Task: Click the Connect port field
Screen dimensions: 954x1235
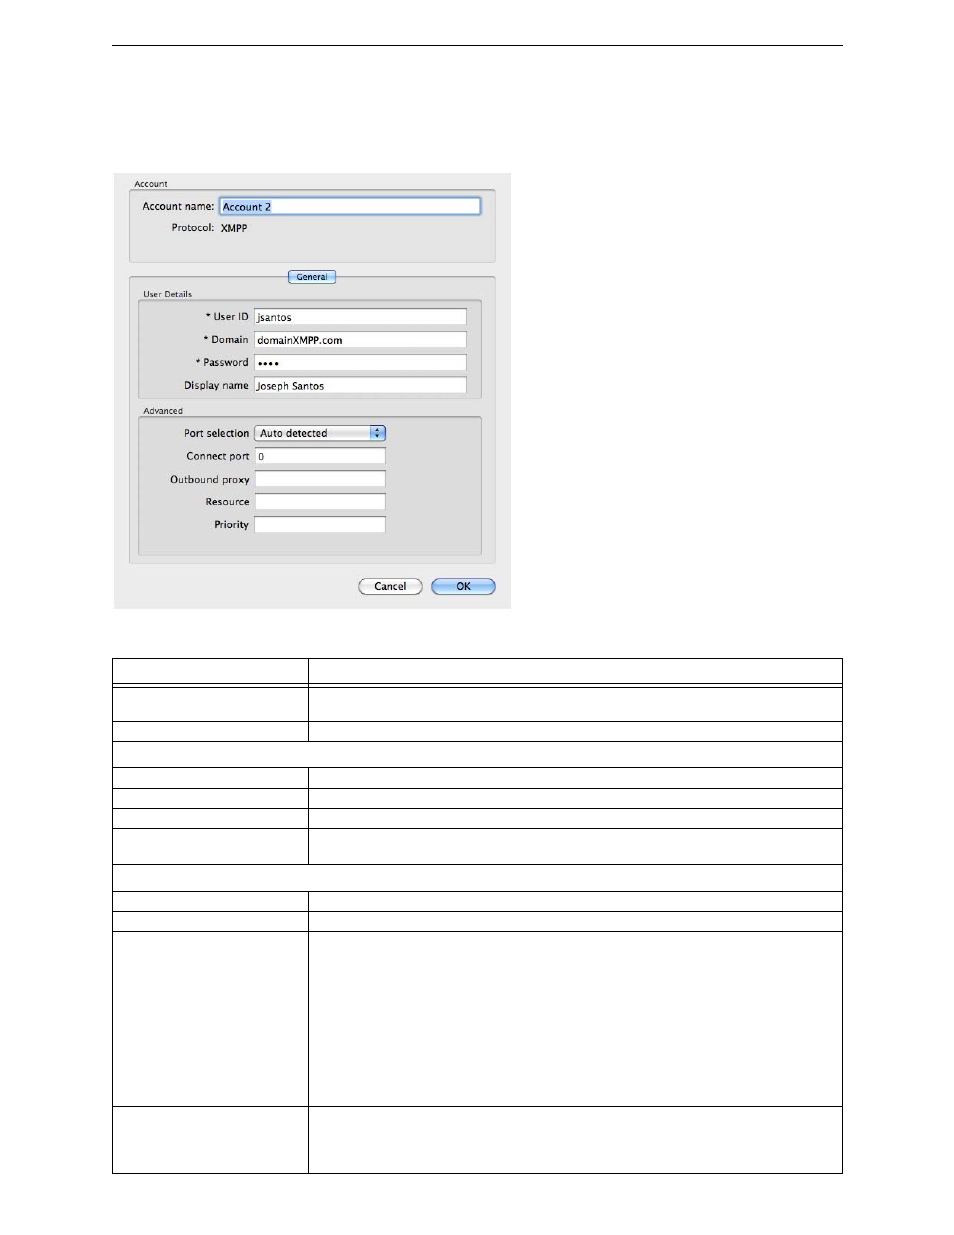Action: coord(319,456)
